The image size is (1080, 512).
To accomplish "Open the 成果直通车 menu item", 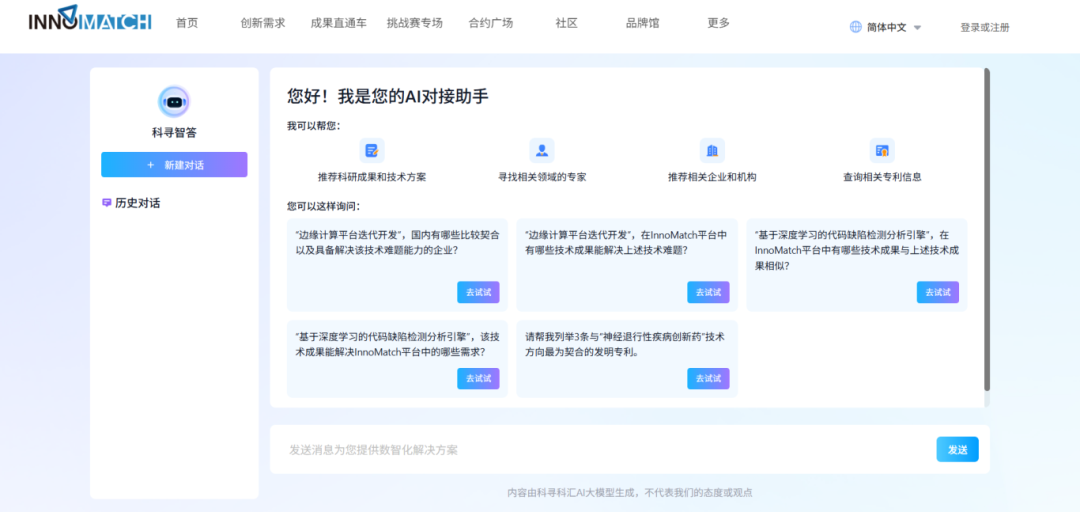I will (x=338, y=23).
